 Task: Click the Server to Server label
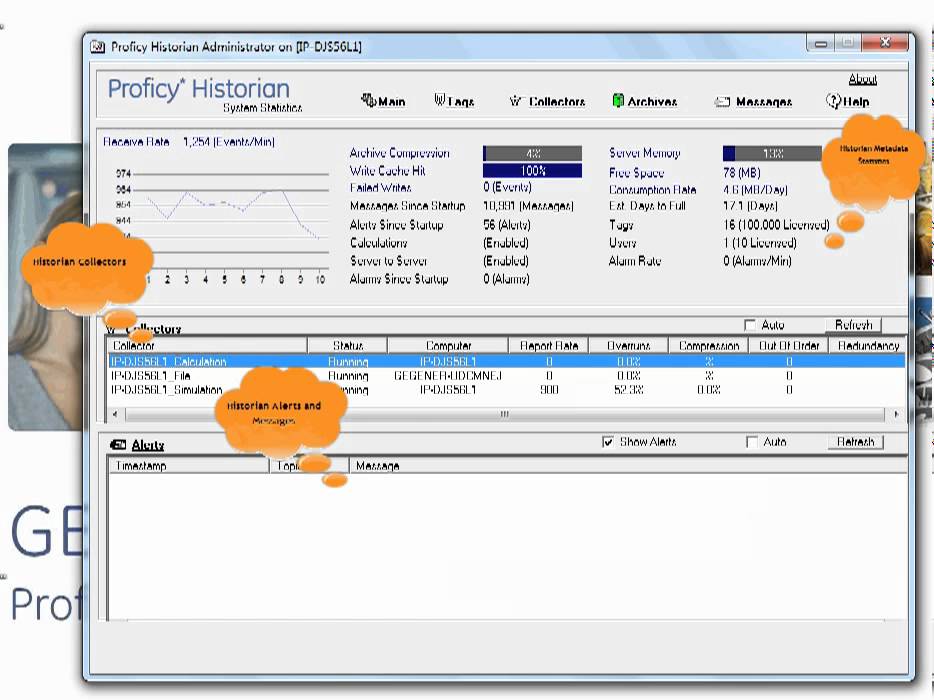(x=388, y=261)
